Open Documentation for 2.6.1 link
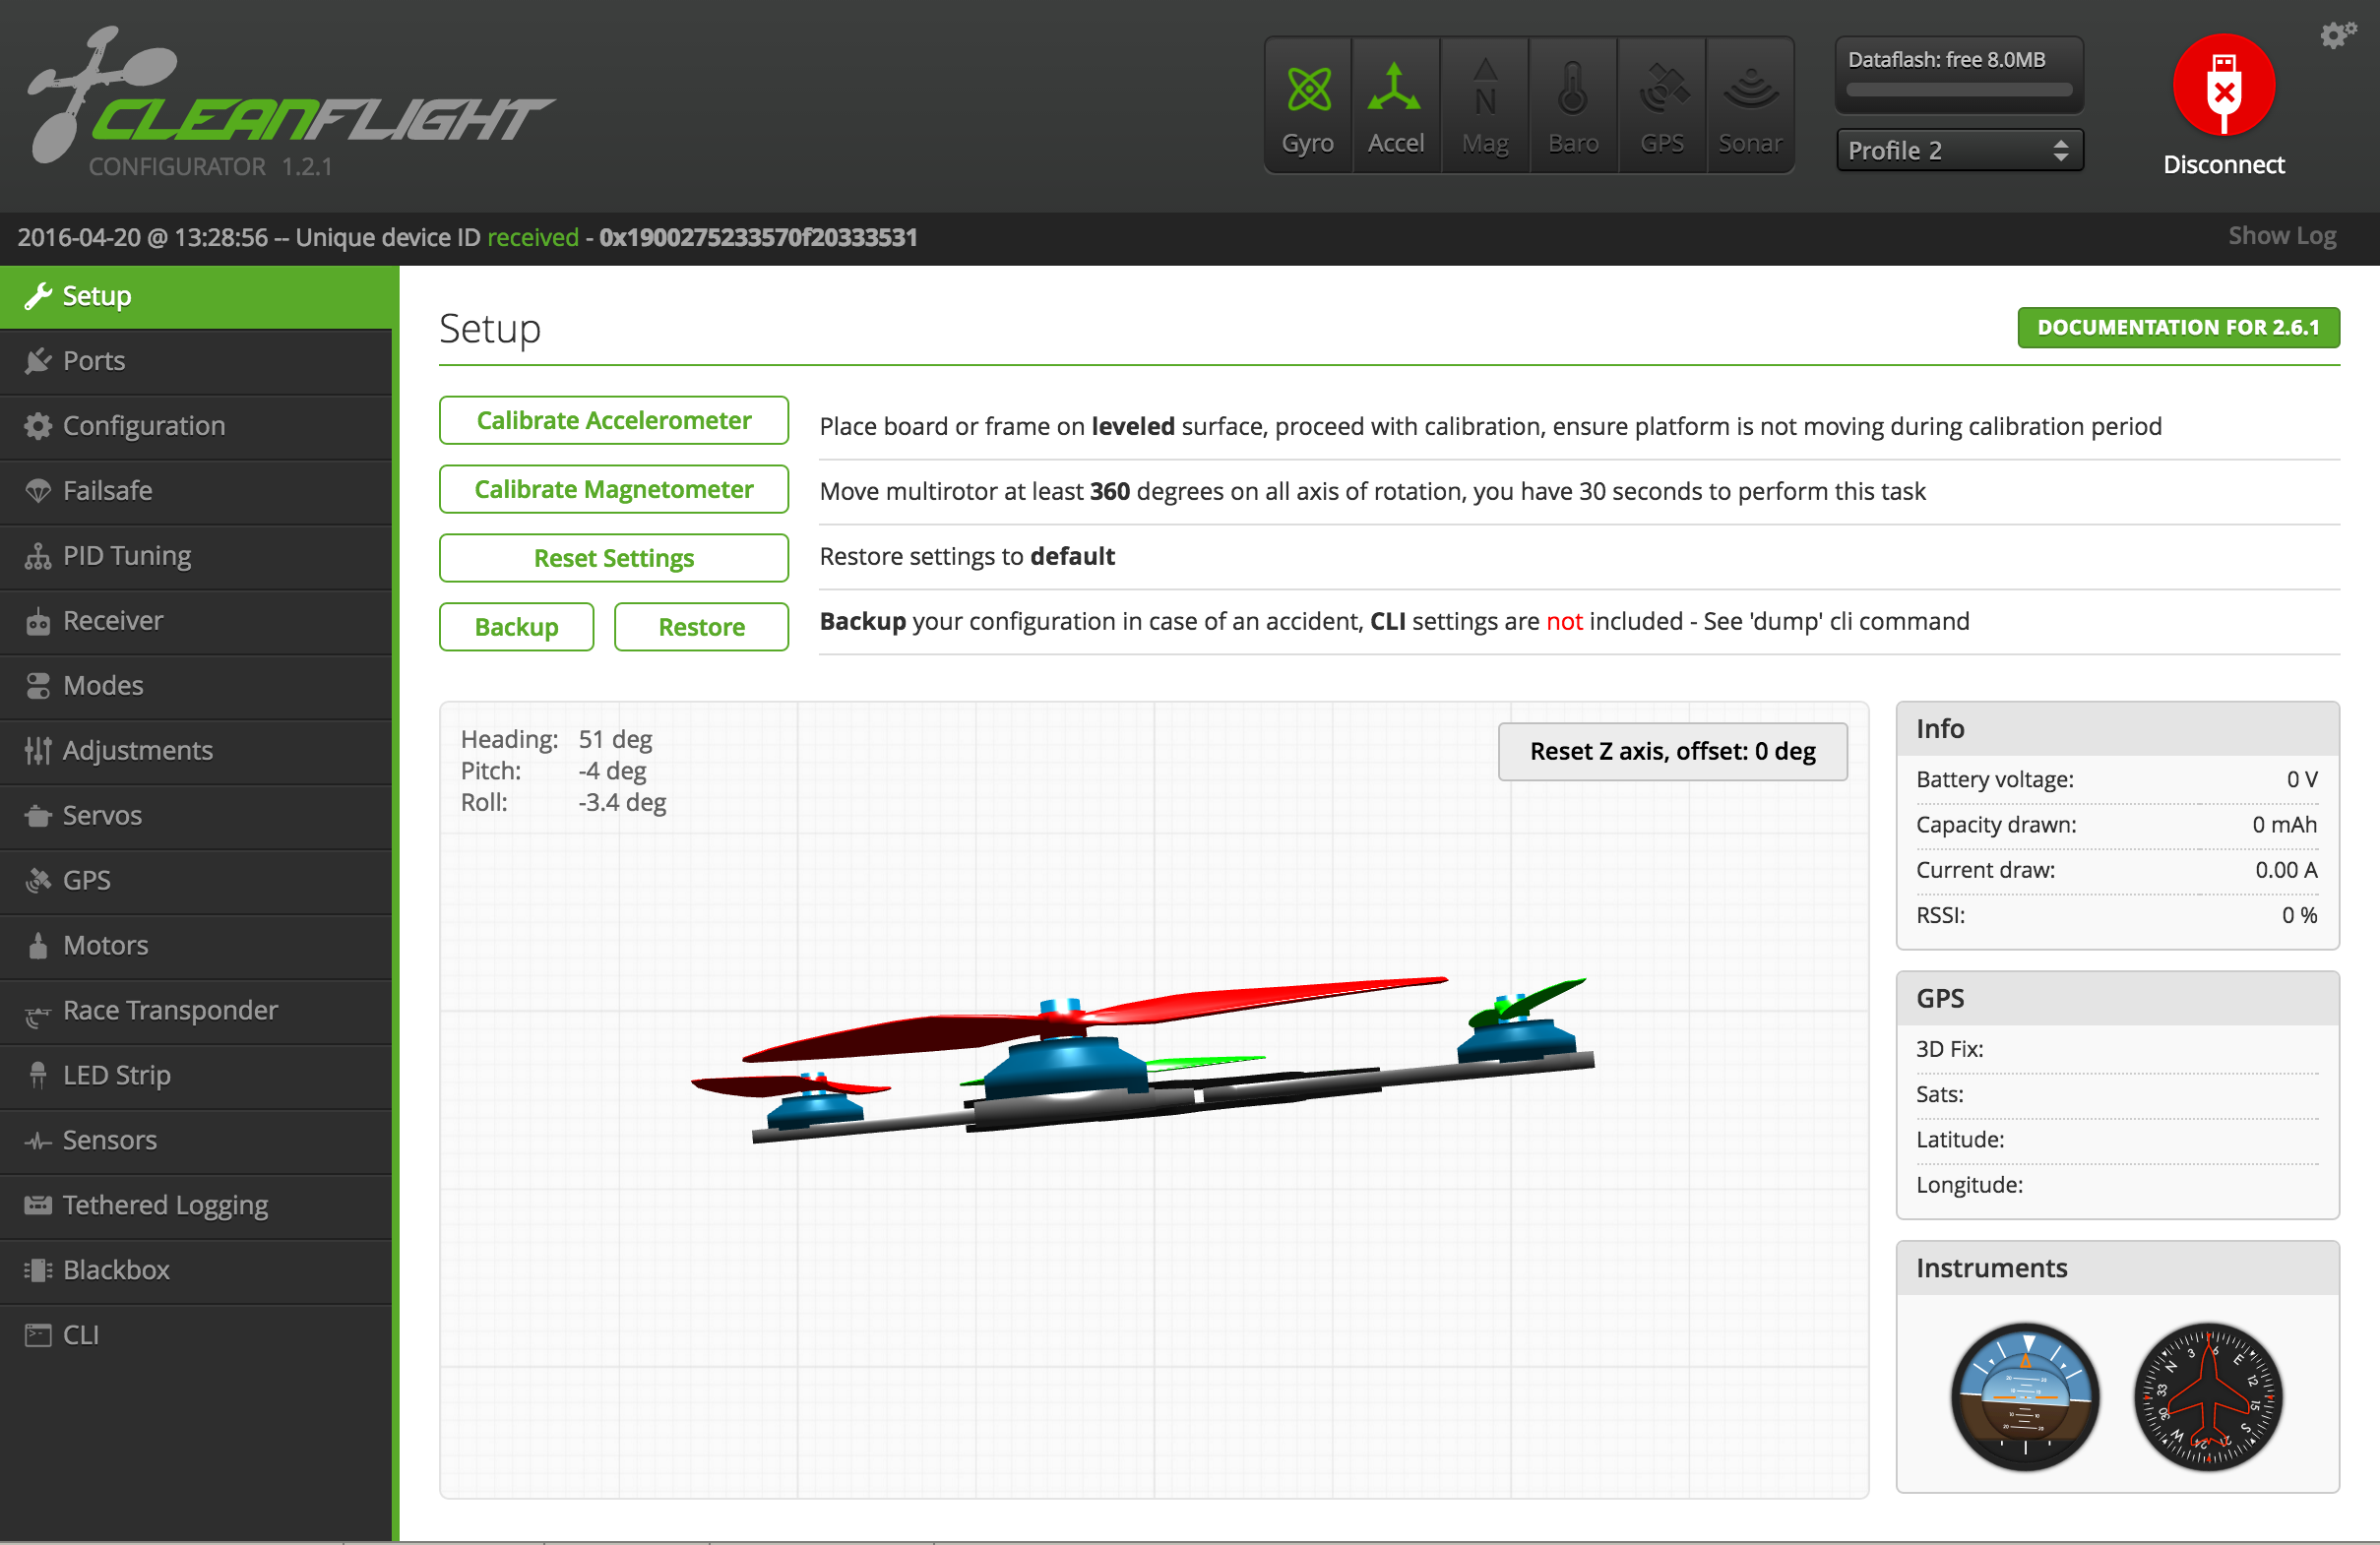 [x=2177, y=327]
